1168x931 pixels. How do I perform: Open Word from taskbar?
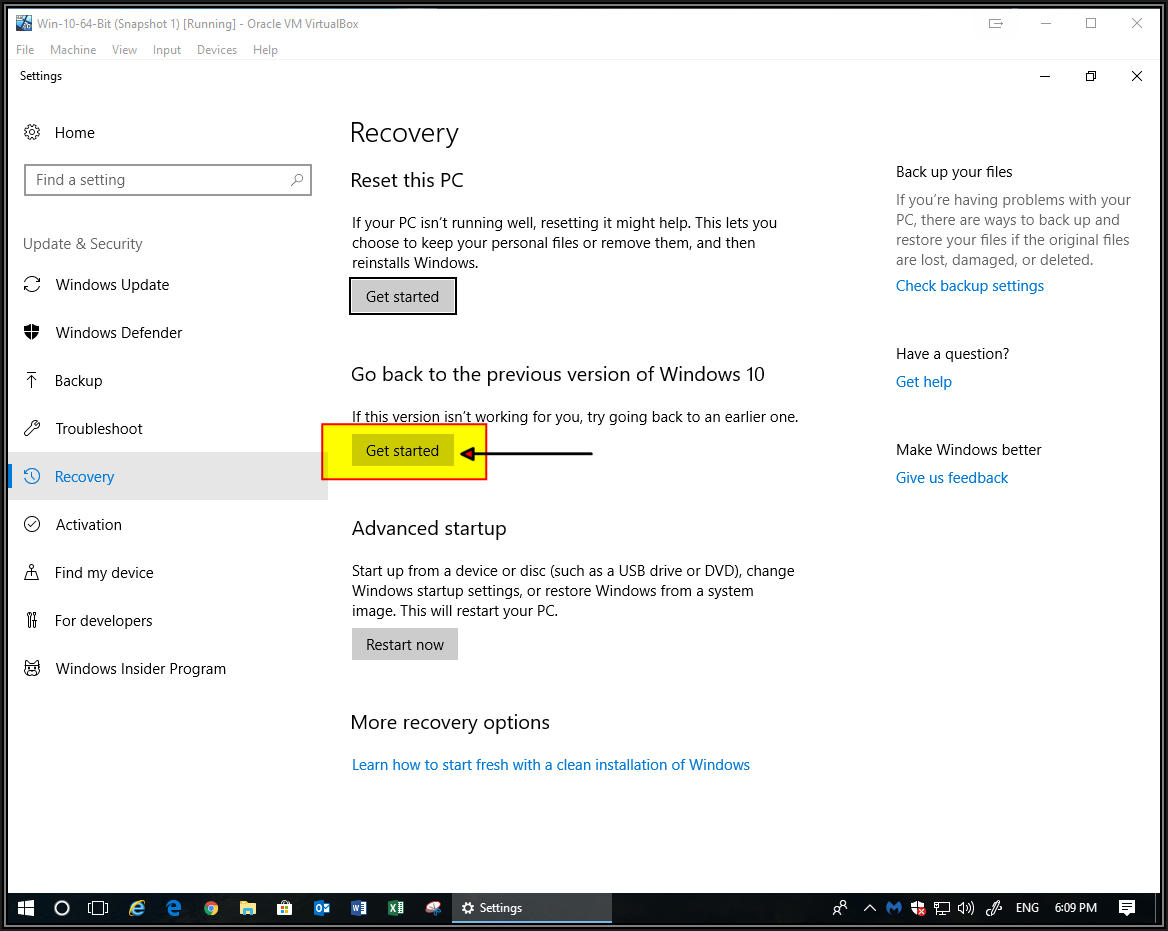(x=358, y=908)
